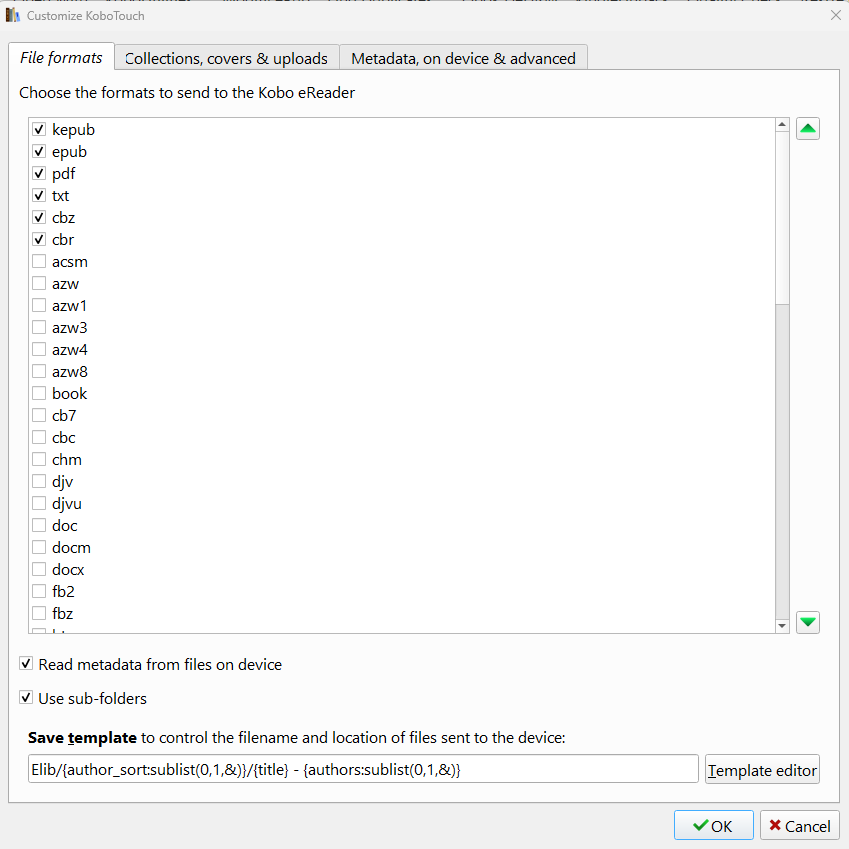
Task: Enable the docx format checkbox
Action: click(39, 570)
